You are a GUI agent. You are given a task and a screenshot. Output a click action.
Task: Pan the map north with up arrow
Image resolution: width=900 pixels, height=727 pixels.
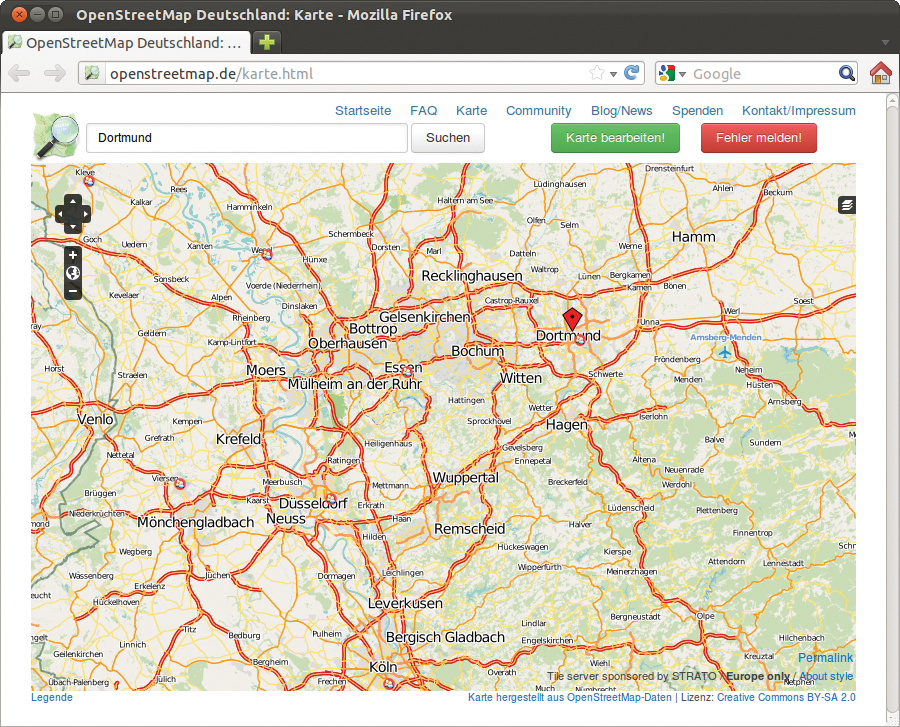pyautogui.click(x=72, y=201)
